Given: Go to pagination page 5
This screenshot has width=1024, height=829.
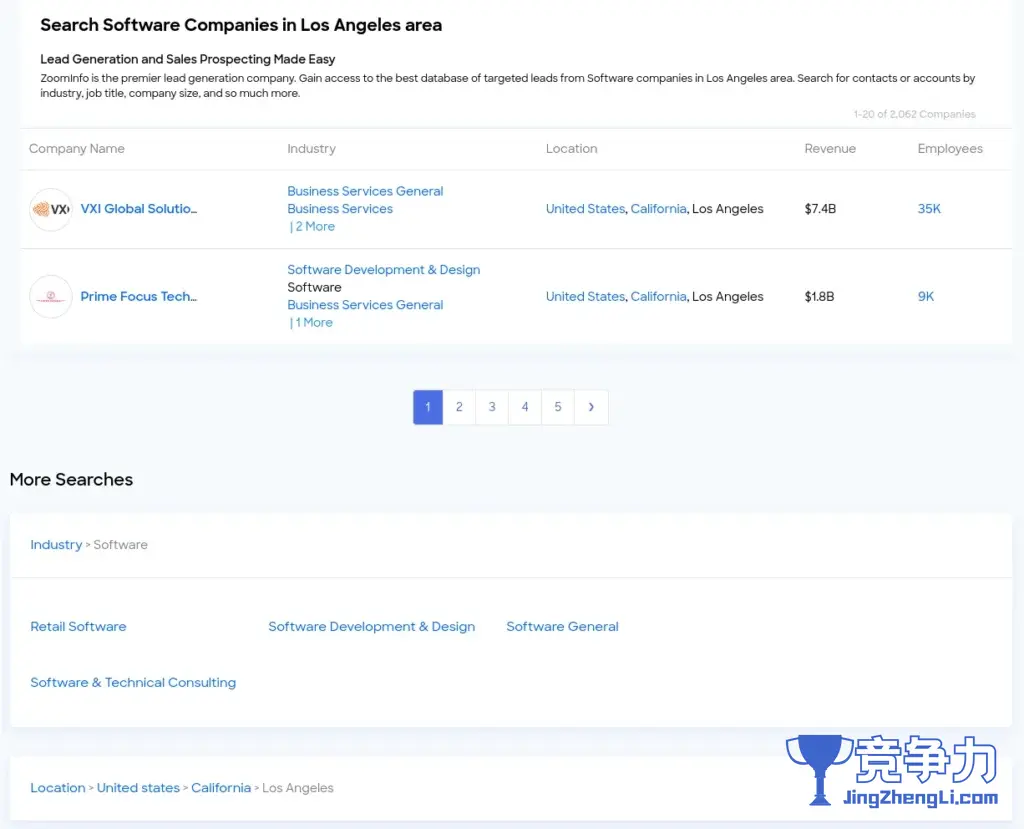Looking at the screenshot, I should pyautogui.click(x=558, y=407).
